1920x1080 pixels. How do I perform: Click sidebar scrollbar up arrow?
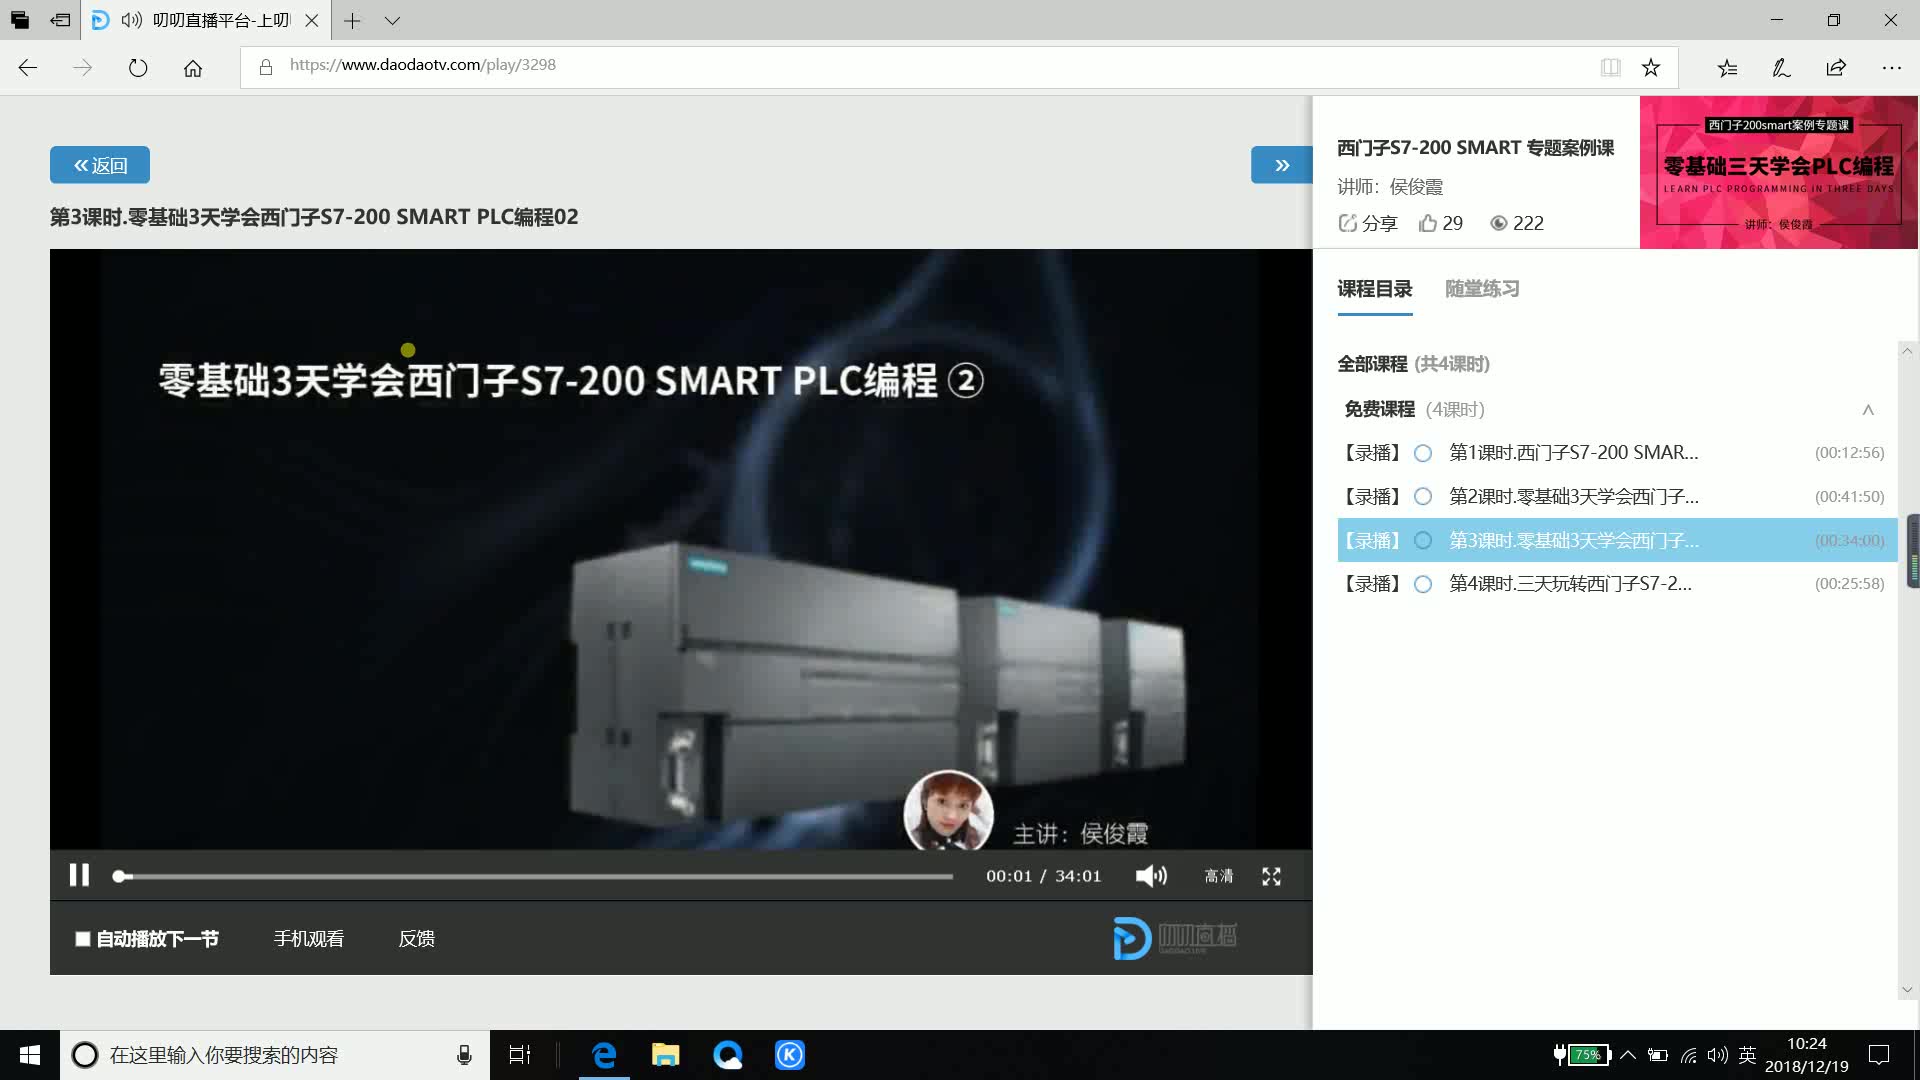1907,351
